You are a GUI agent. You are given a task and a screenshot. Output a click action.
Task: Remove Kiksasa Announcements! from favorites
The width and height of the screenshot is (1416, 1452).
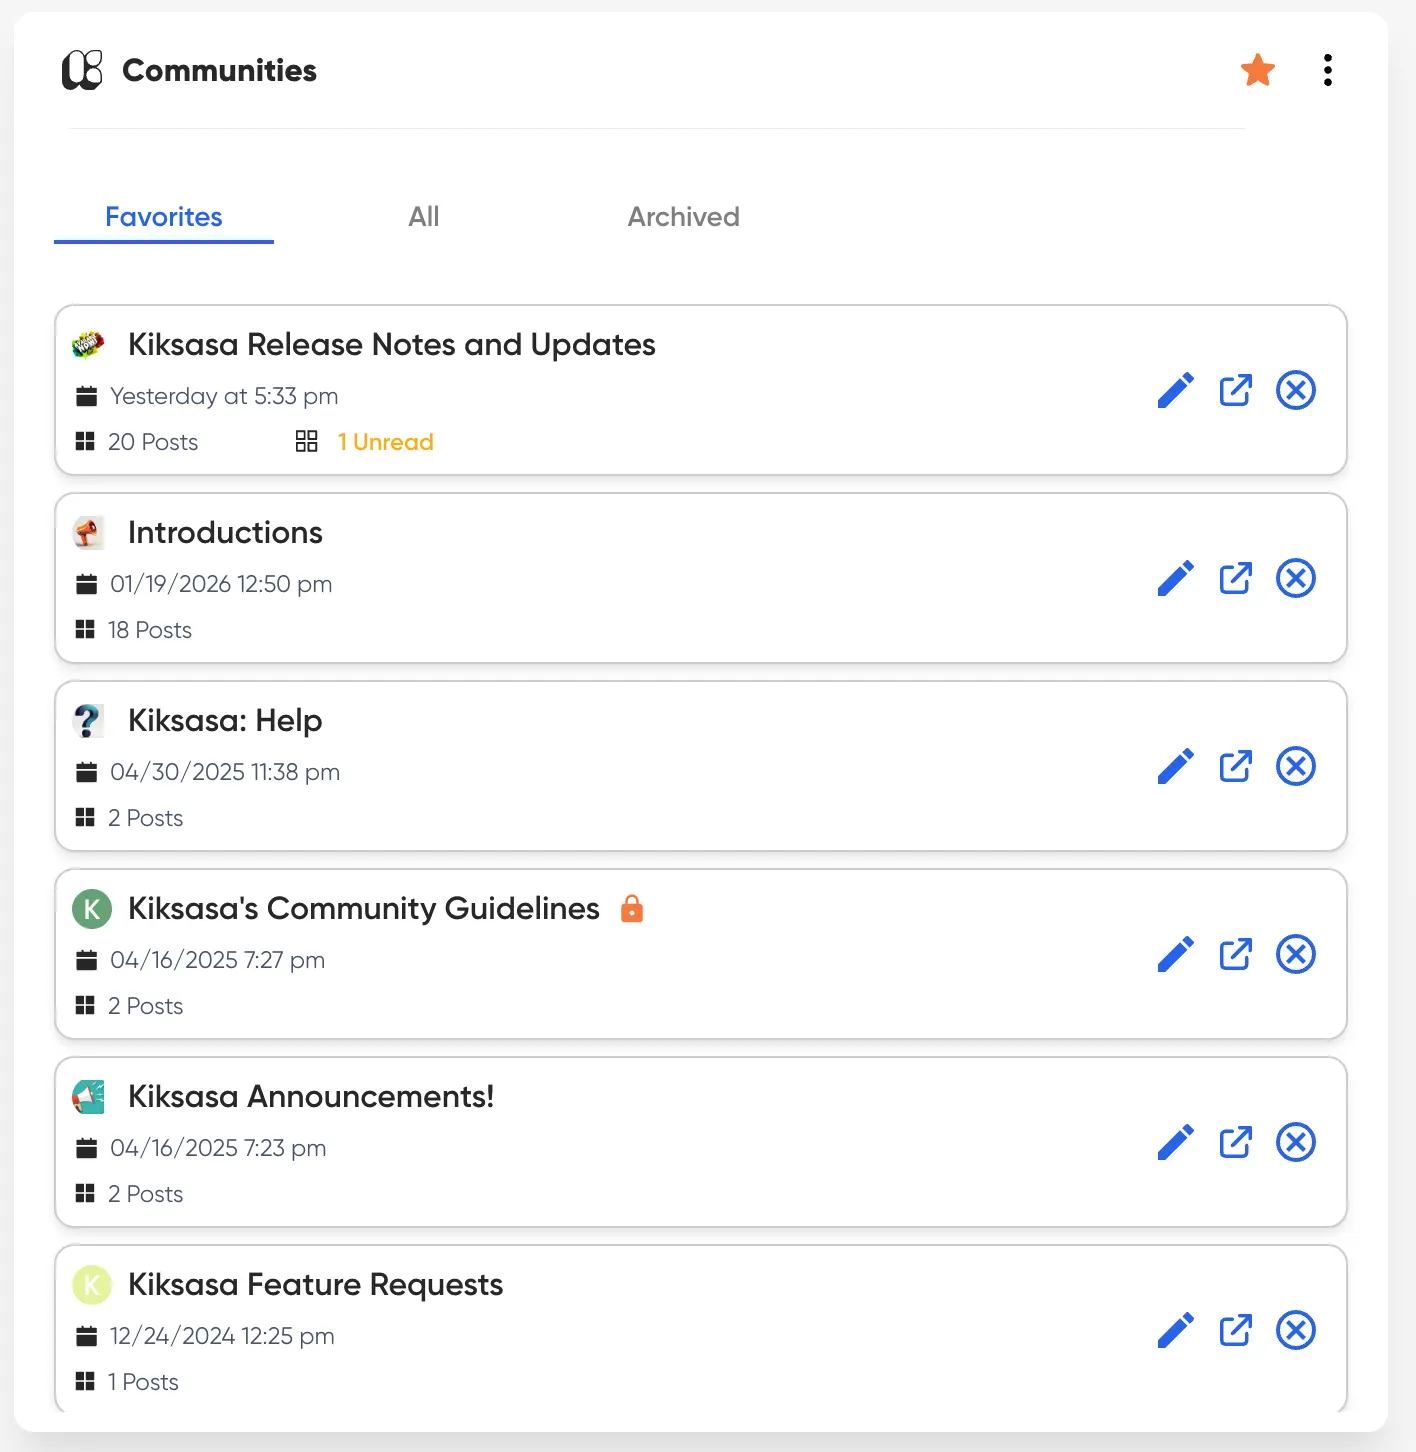[x=1296, y=1142]
